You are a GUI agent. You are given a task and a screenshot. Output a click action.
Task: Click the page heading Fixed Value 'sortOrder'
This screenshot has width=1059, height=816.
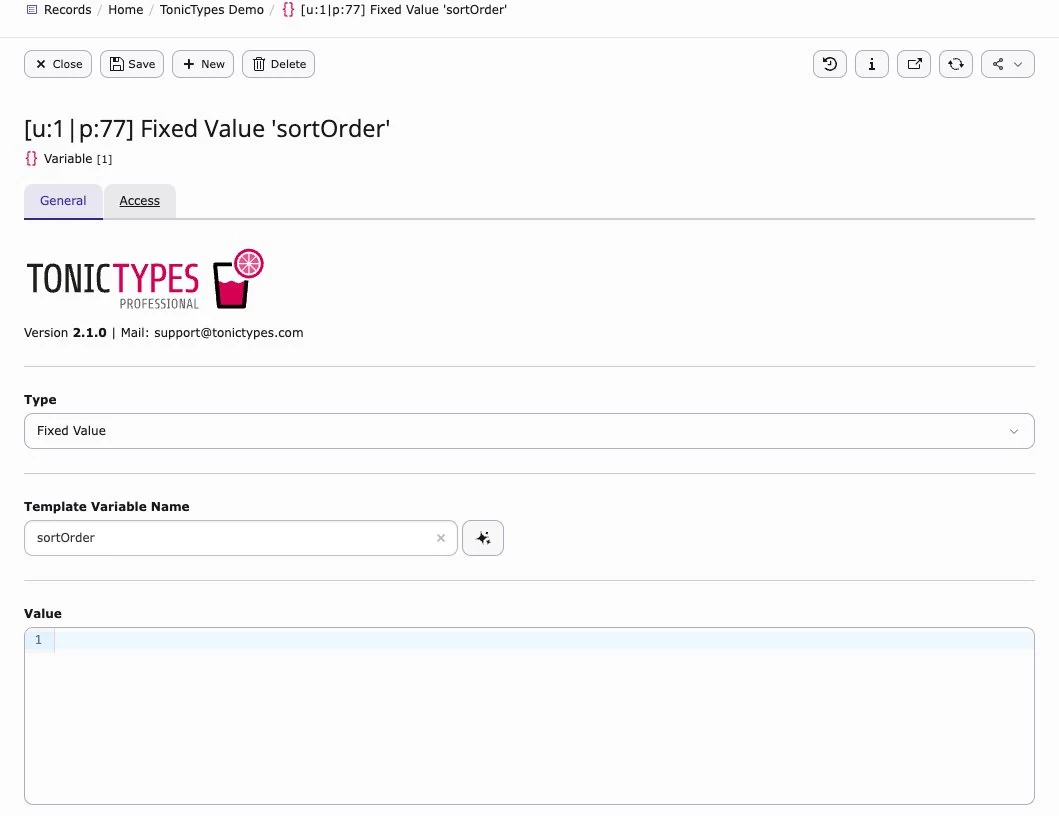click(x=207, y=128)
